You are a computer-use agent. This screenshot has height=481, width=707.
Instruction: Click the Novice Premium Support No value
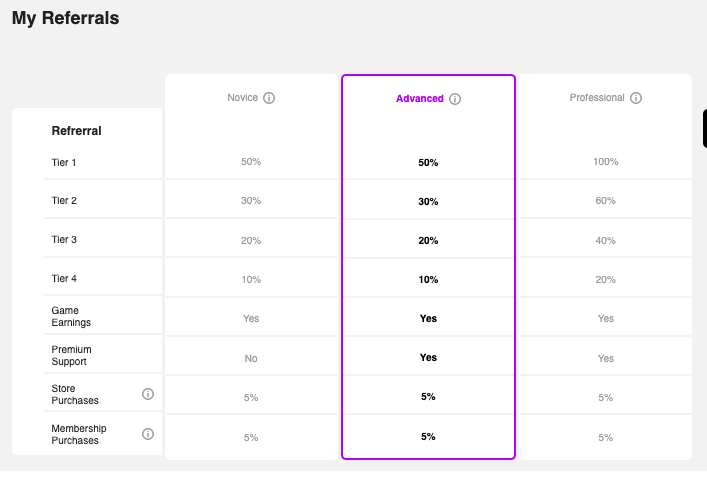point(251,358)
